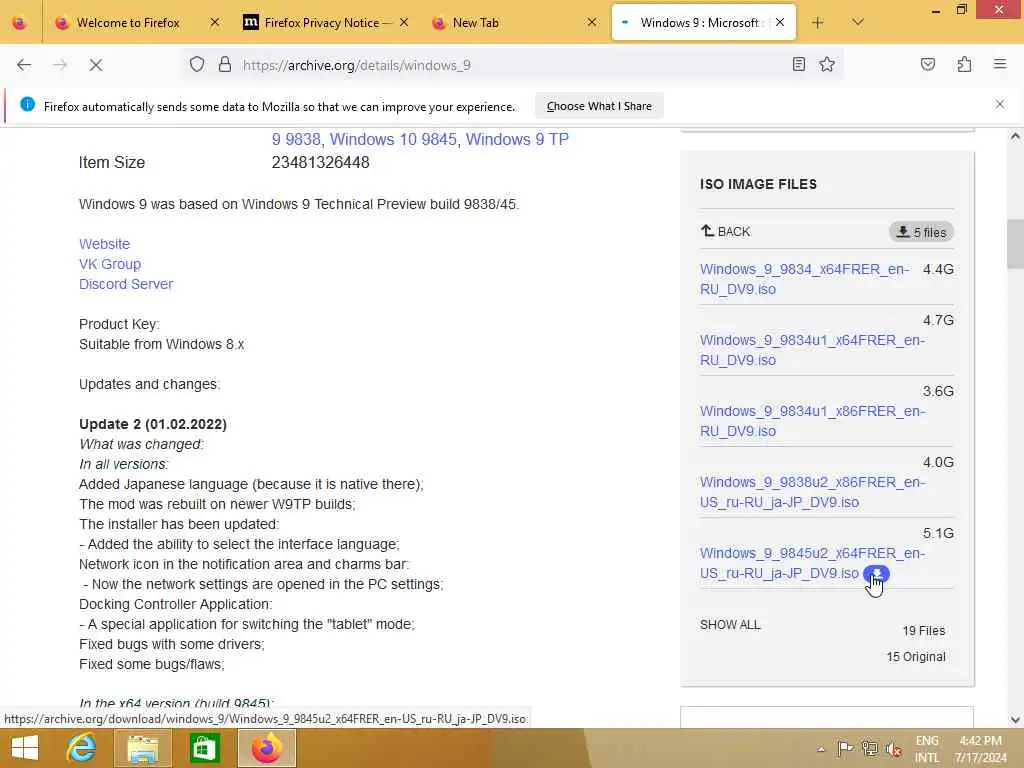Close the Windows 9 : Microsoft tab
The width and height of the screenshot is (1024, 768).
tap(780, 23)
